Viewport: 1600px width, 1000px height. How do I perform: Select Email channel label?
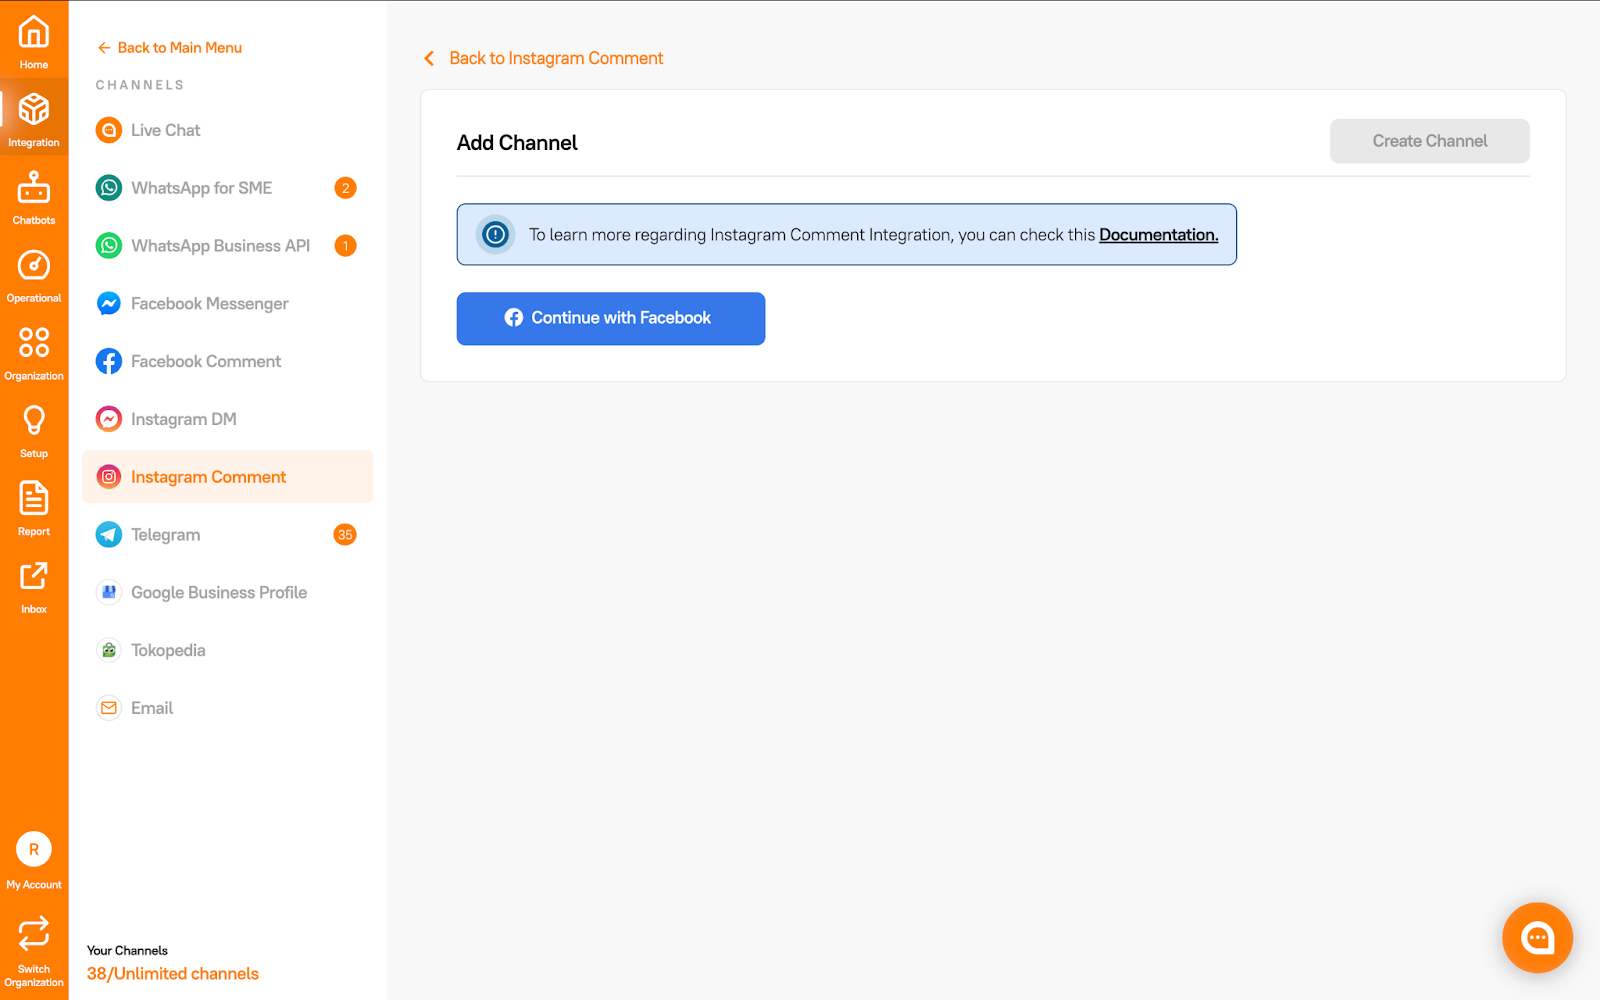coord(152,708)
